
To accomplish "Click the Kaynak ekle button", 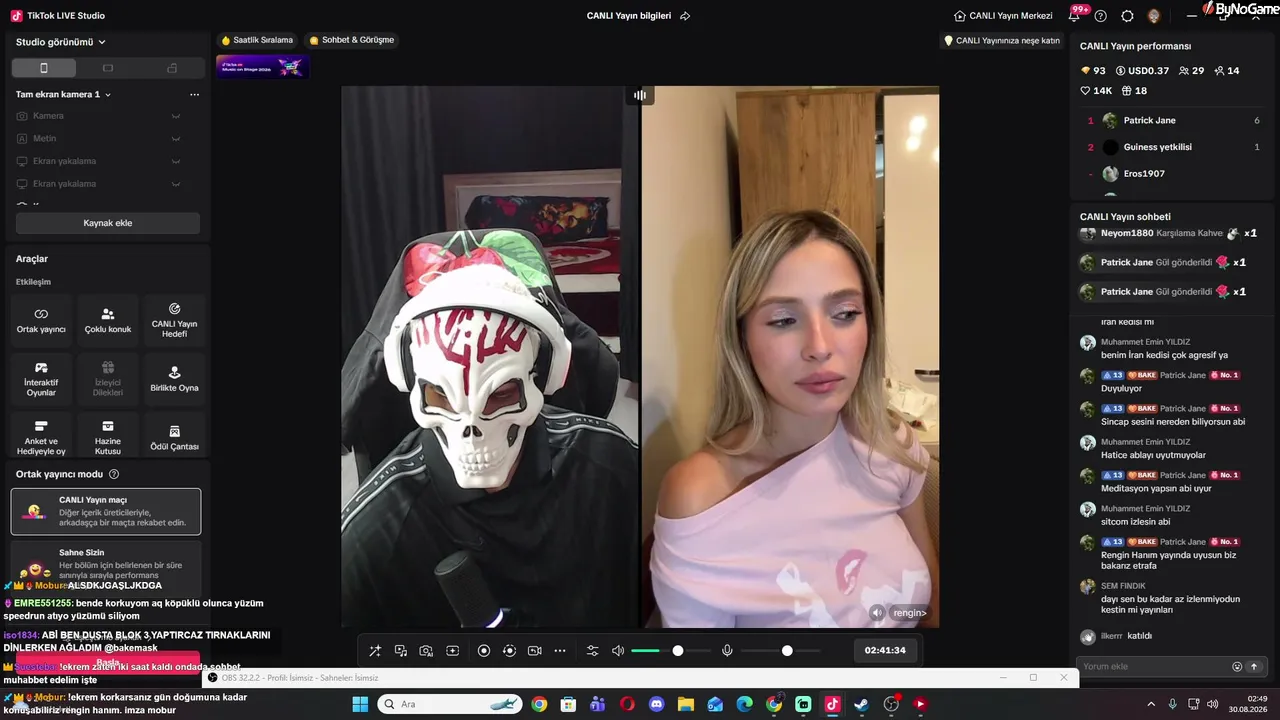I will [x=108, y=223].
